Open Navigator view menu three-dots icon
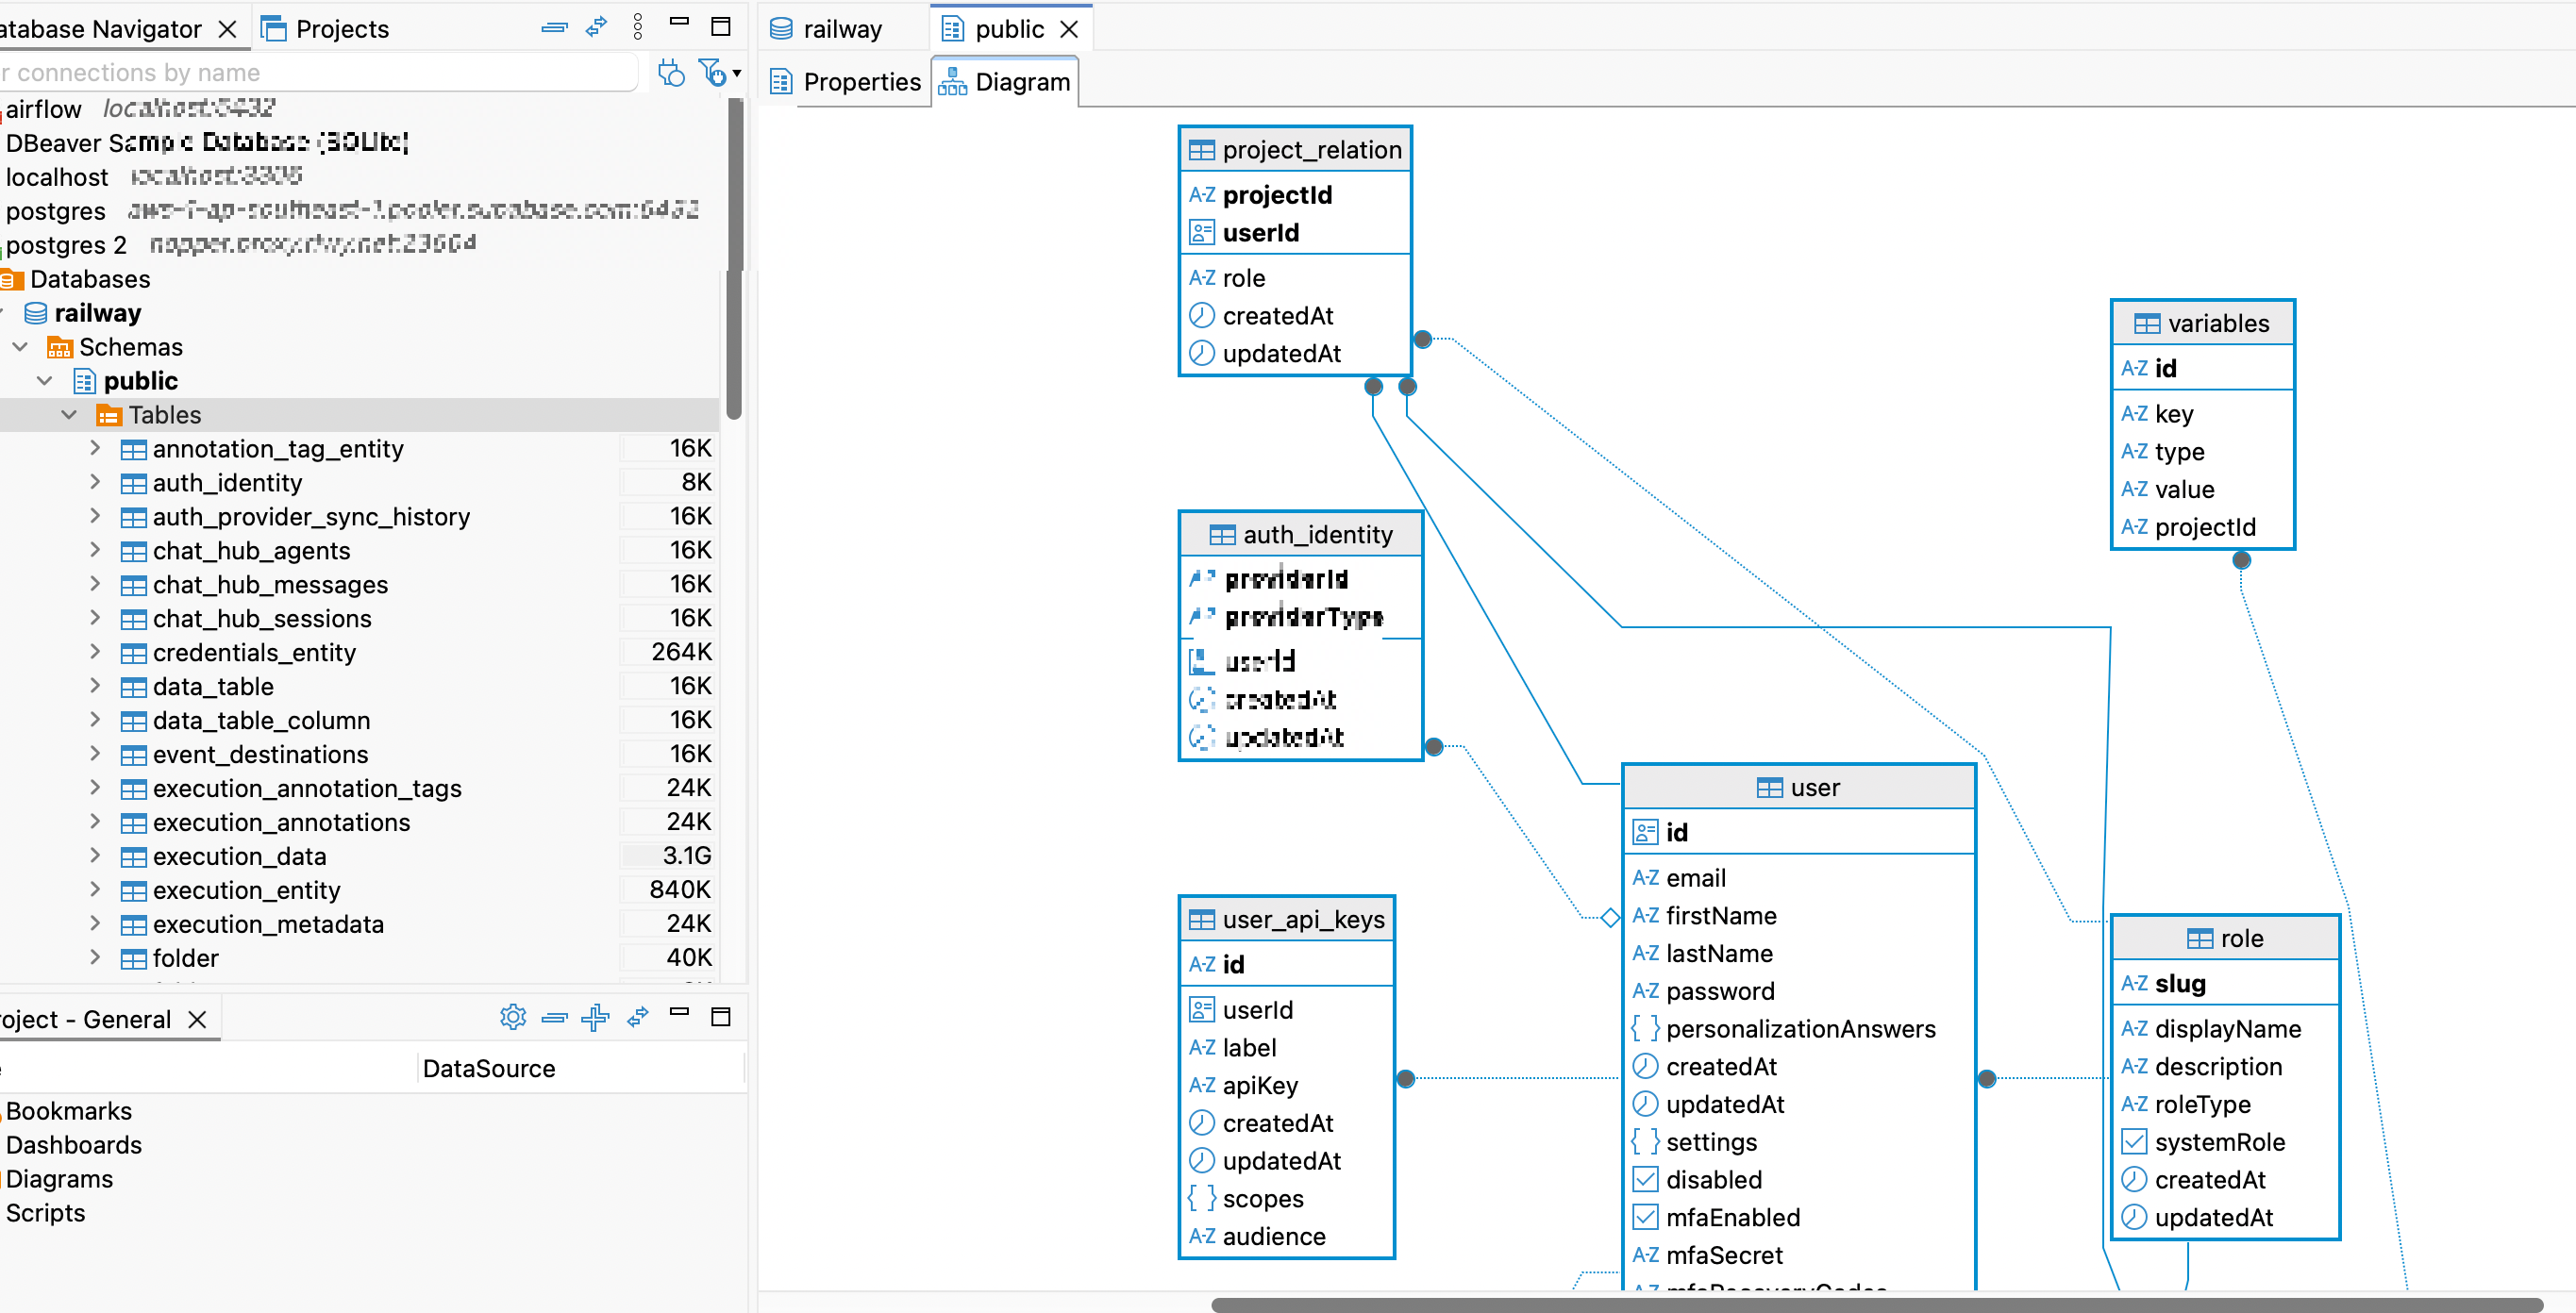 638,28
